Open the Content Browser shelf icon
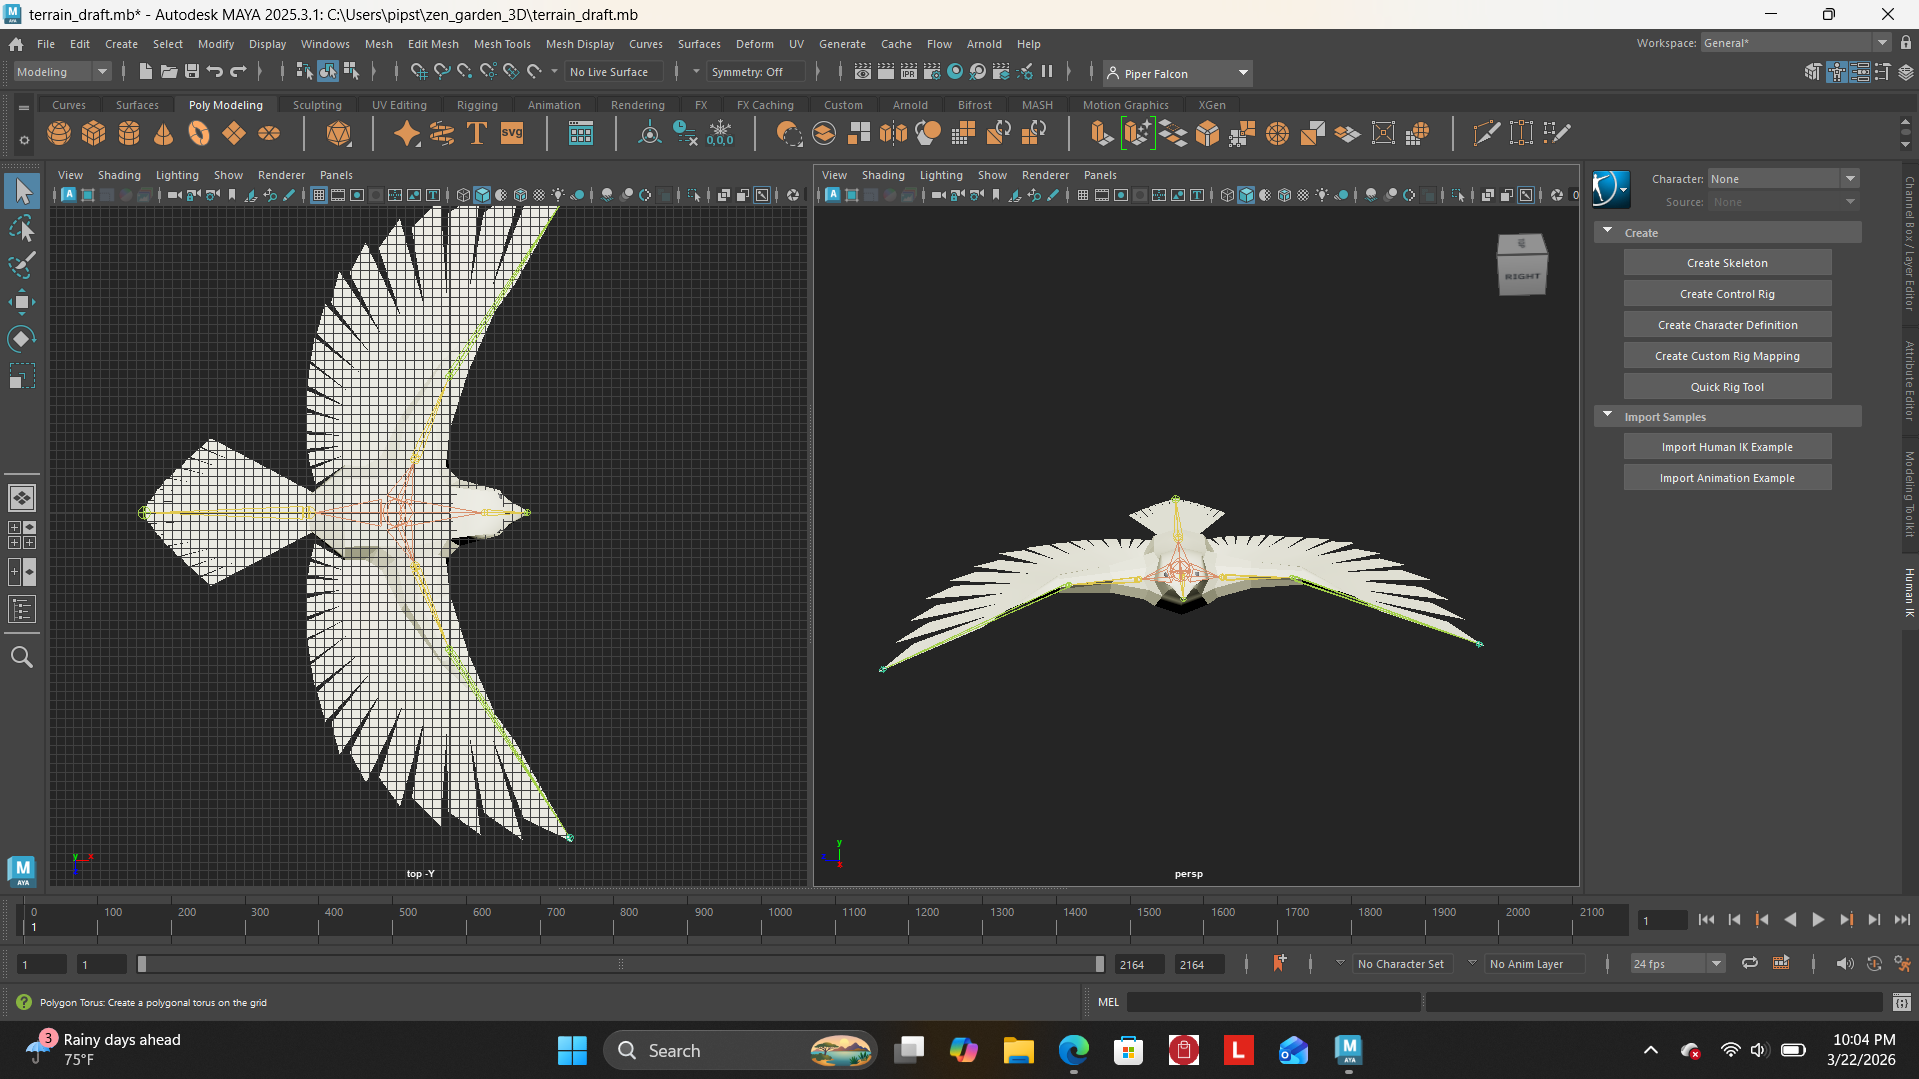1919x1079 pixels. [581, 133]
